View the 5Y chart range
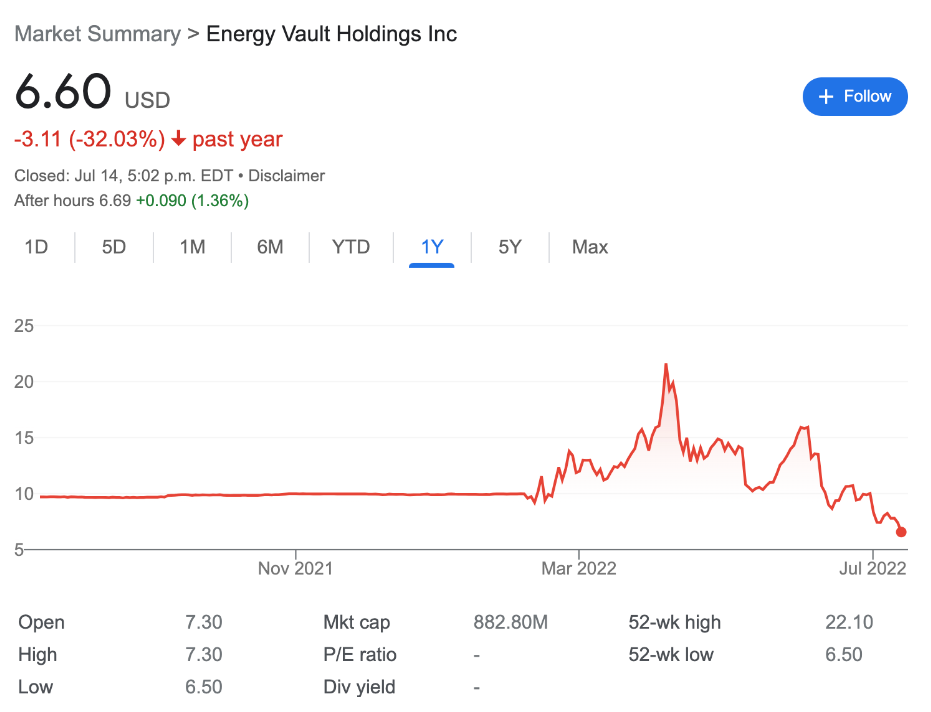 (510, 247)
